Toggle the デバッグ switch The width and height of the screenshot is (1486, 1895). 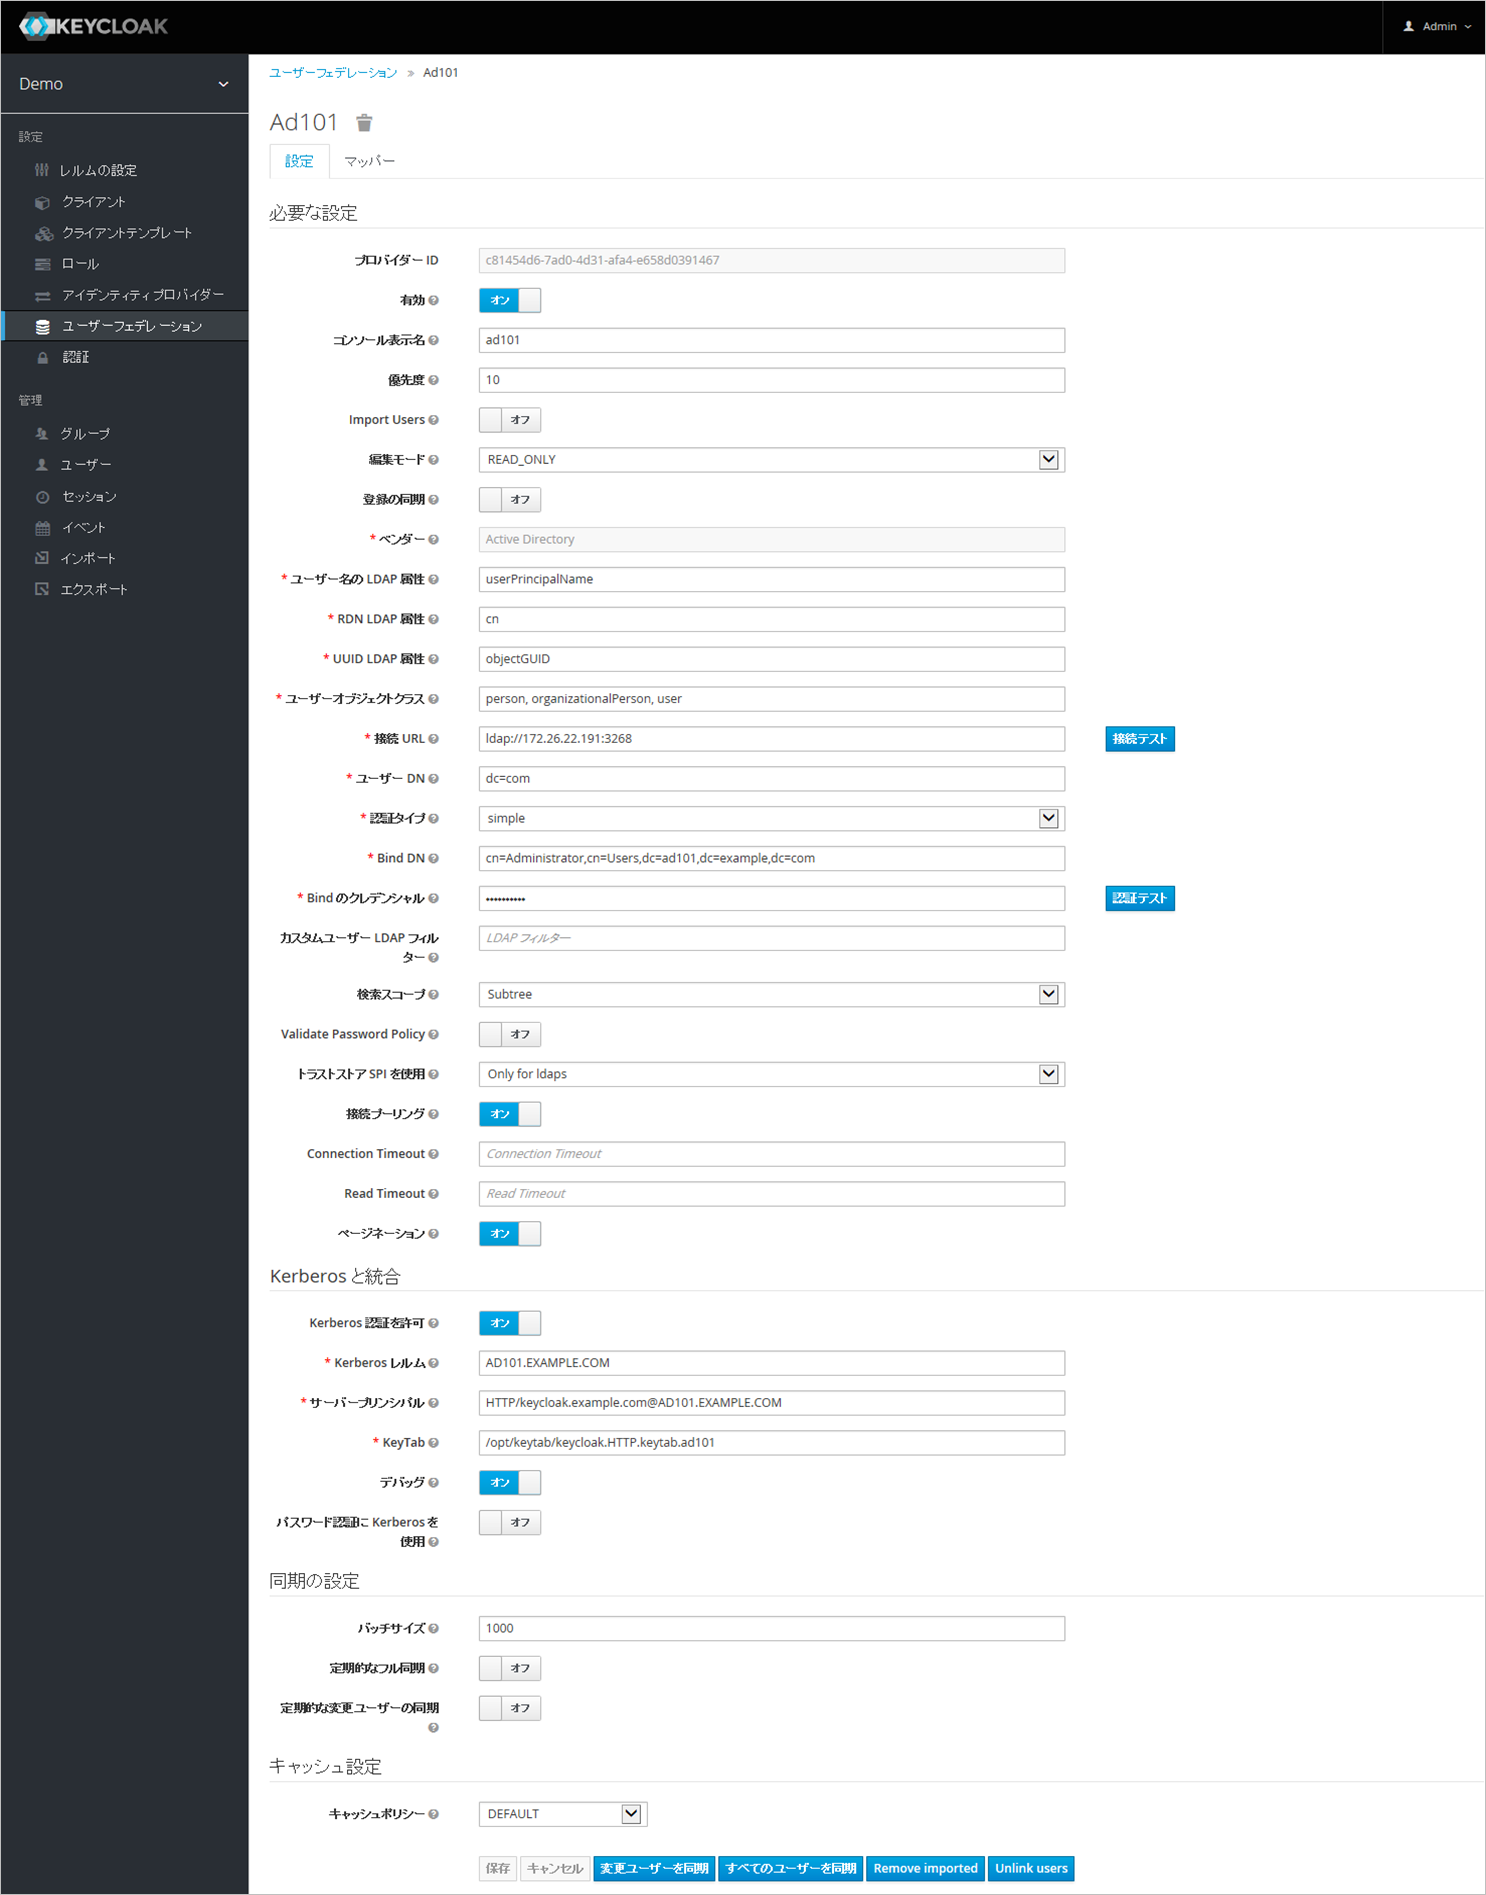pos(510,1483)
